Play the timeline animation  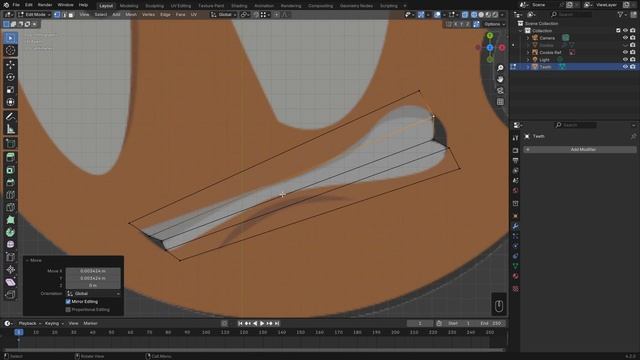[262, 324]
